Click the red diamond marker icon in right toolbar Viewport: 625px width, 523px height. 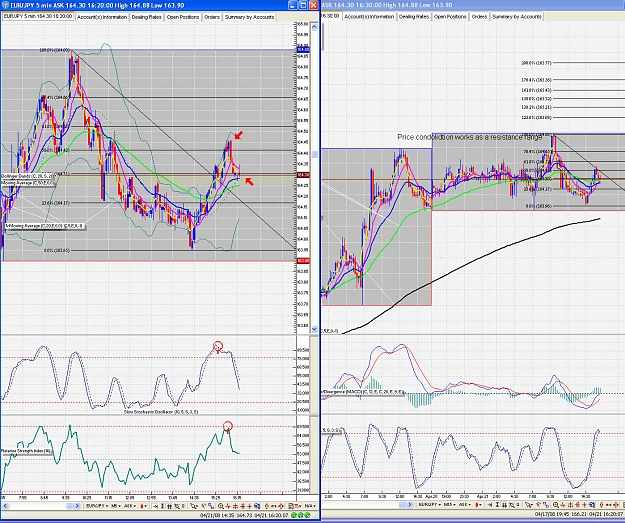[616, 505]
